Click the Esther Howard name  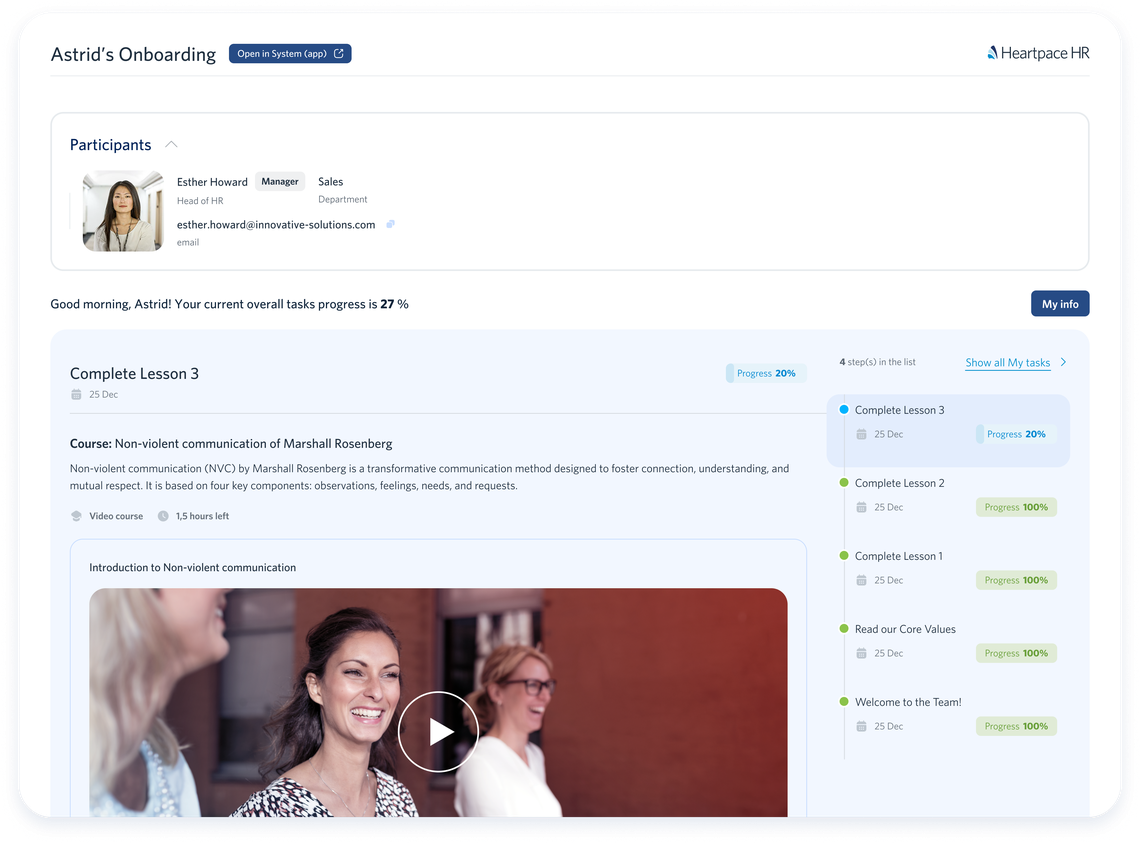pyautogui.click(x=212, y=182)
